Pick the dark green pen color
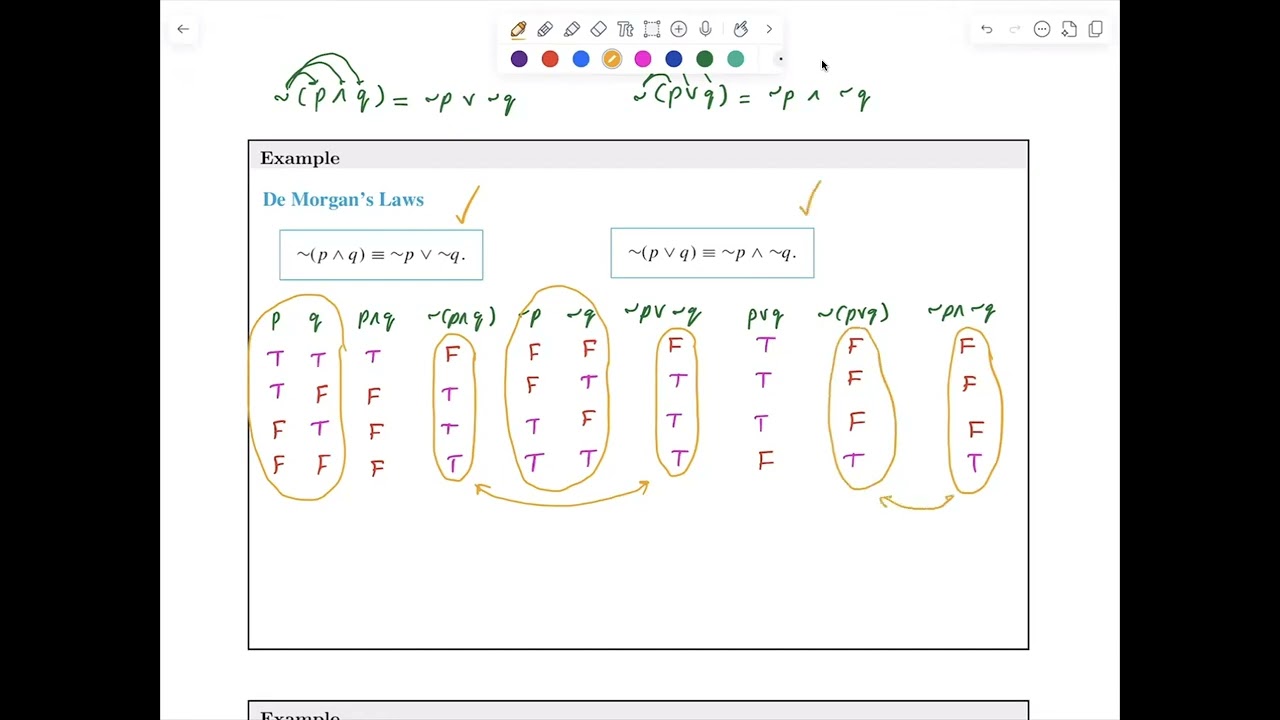The height and width of the screenshot is (720, 1280). [705, 59]
